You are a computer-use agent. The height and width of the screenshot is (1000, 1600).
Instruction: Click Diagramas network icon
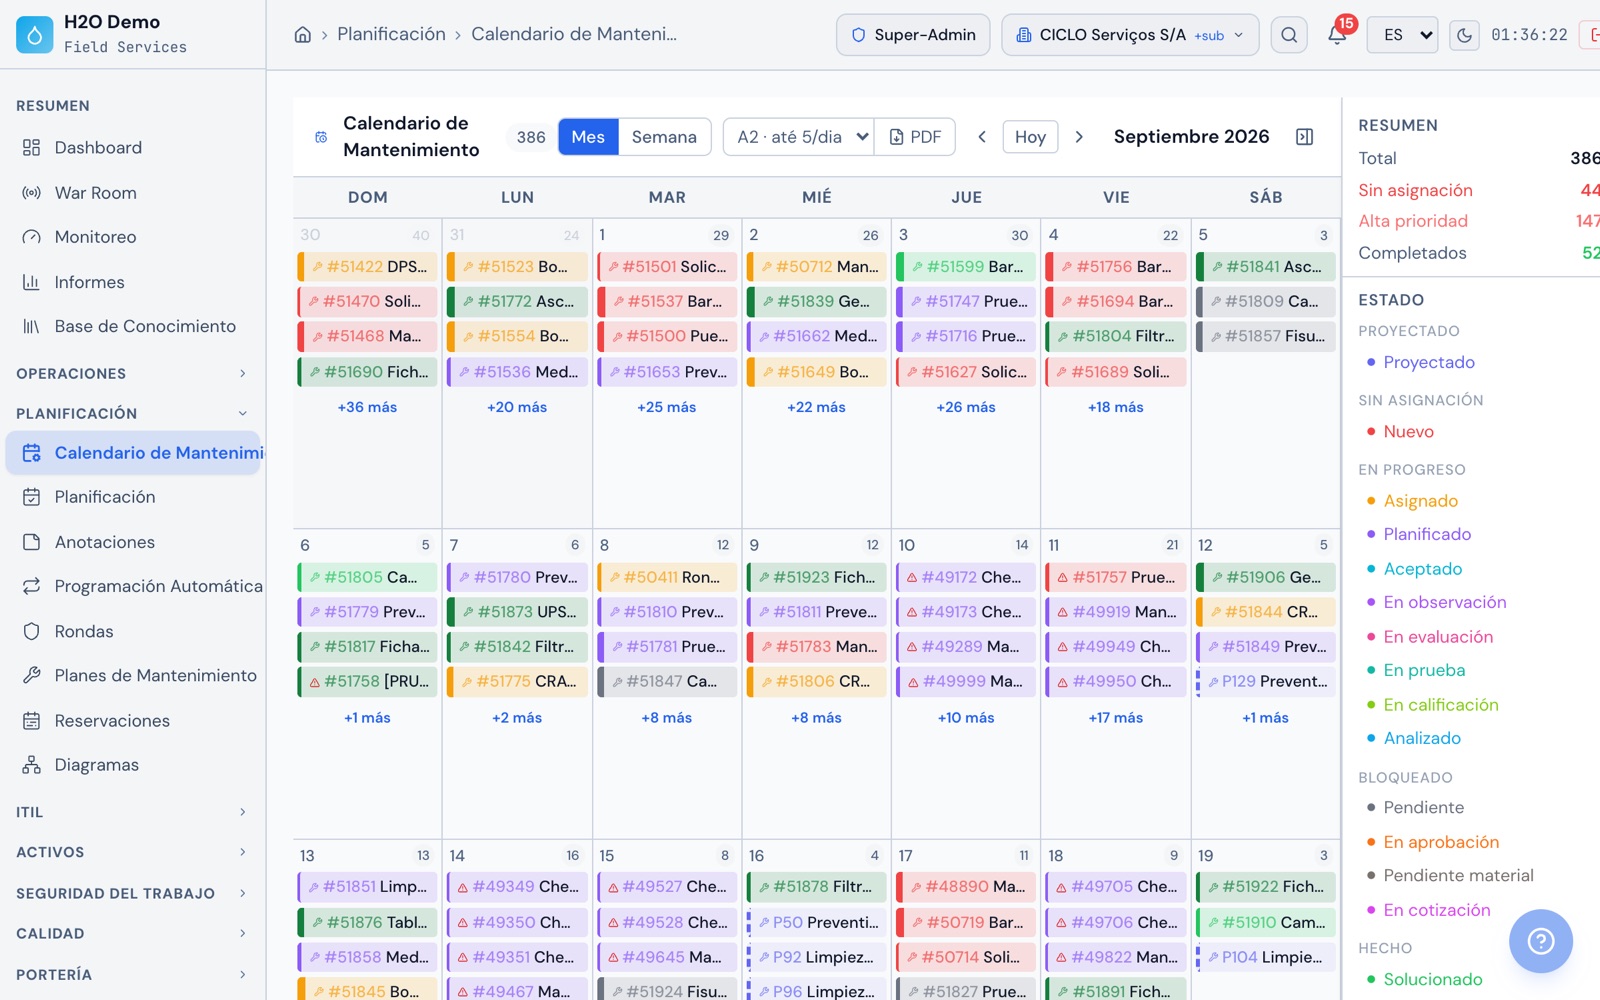(x=32, y=765)
